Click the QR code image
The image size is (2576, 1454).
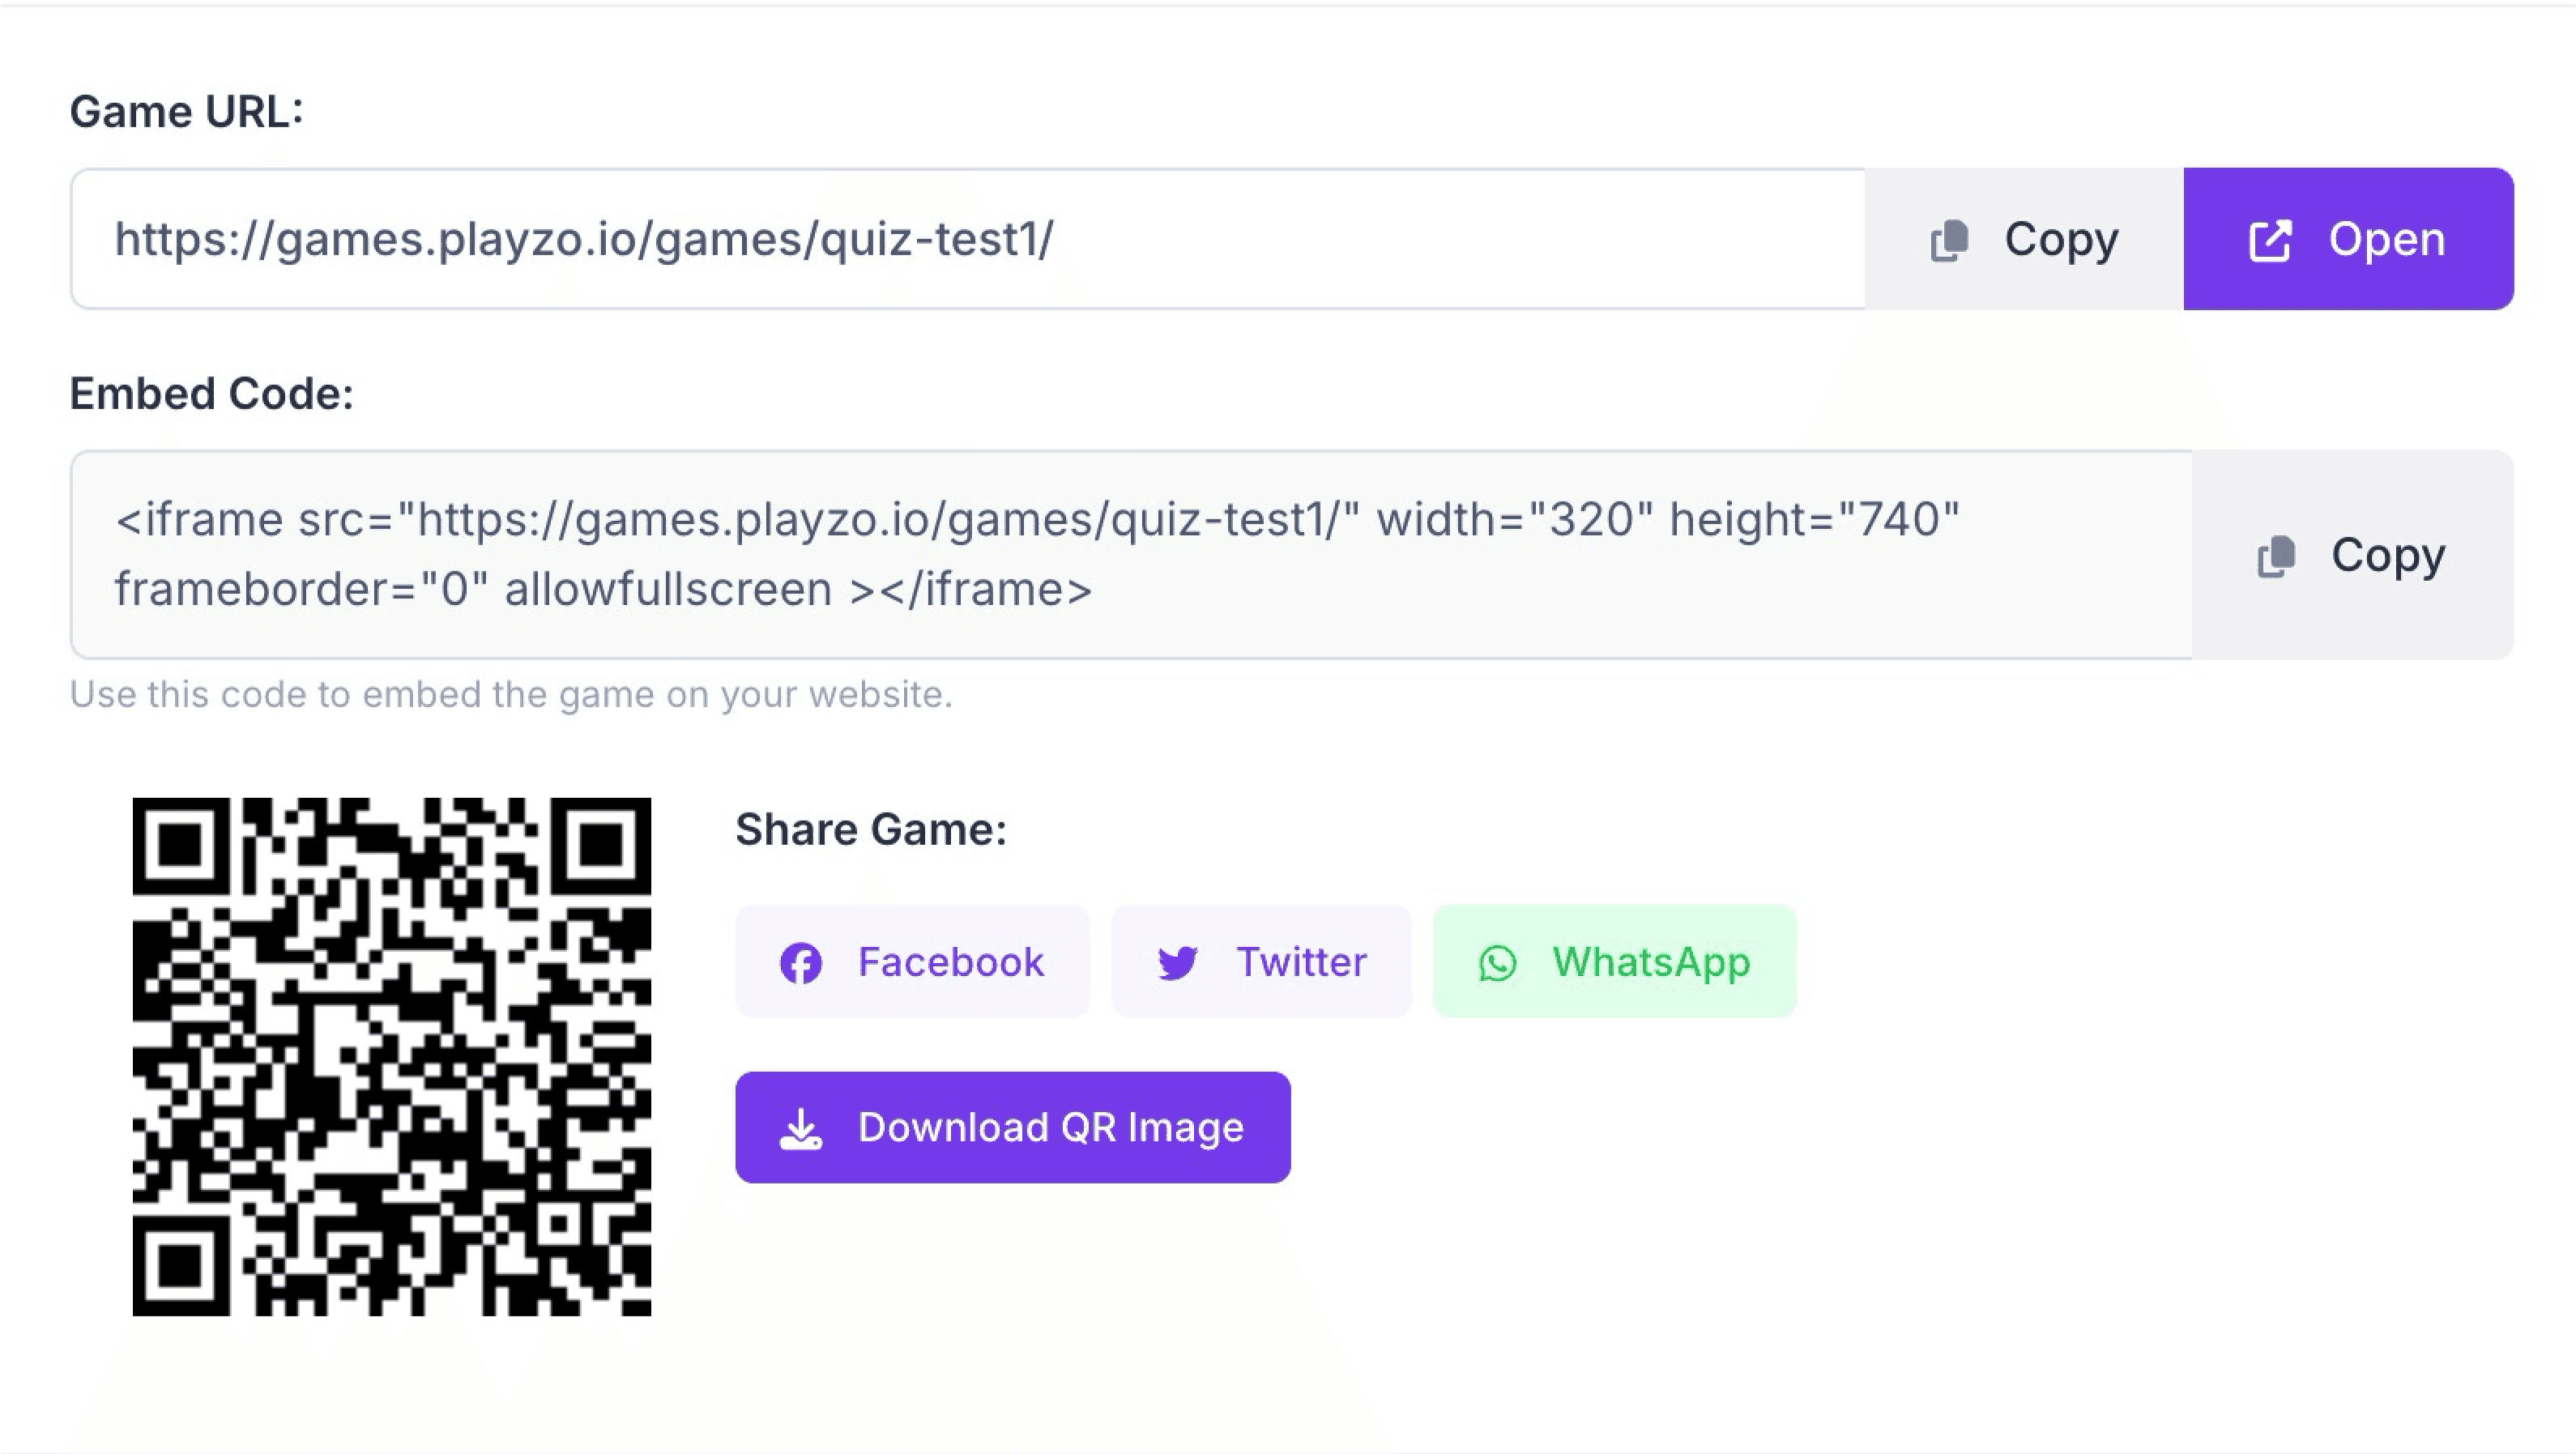(392, 1057)
